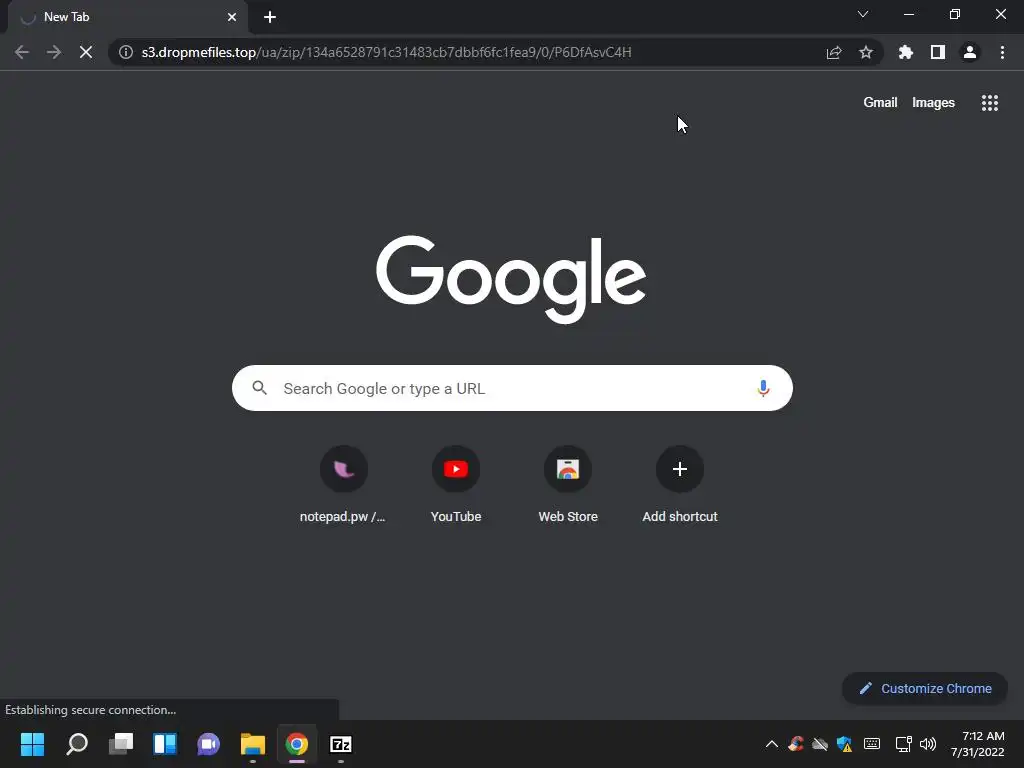The width and height of the screenshot is (1024, 768).
Task: Click Customize Chrome button
Action: [925, 688]
